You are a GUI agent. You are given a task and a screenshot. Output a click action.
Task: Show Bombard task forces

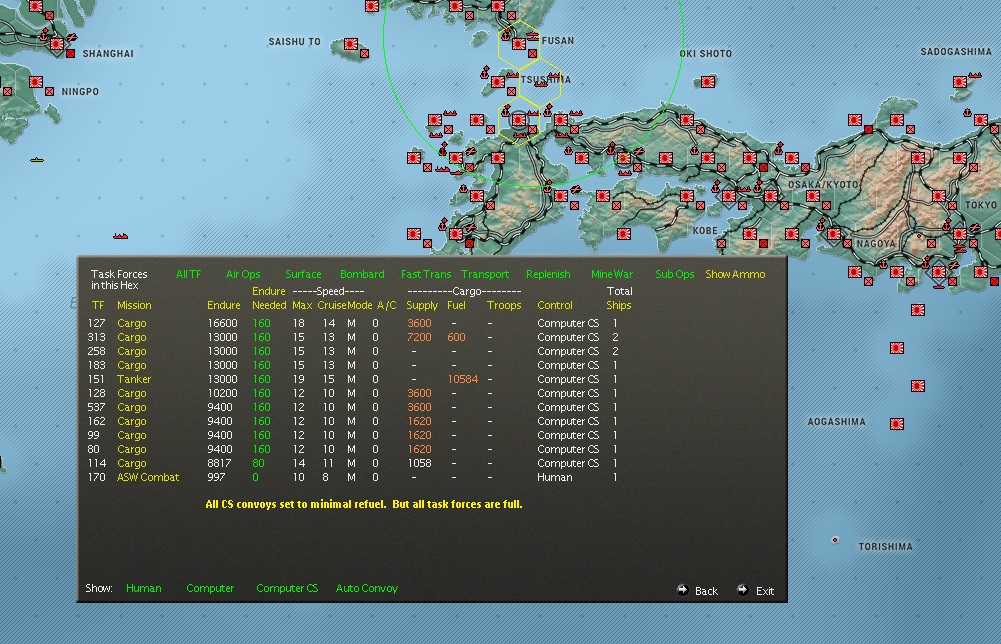pyautogui.click(x=362, y=274)
